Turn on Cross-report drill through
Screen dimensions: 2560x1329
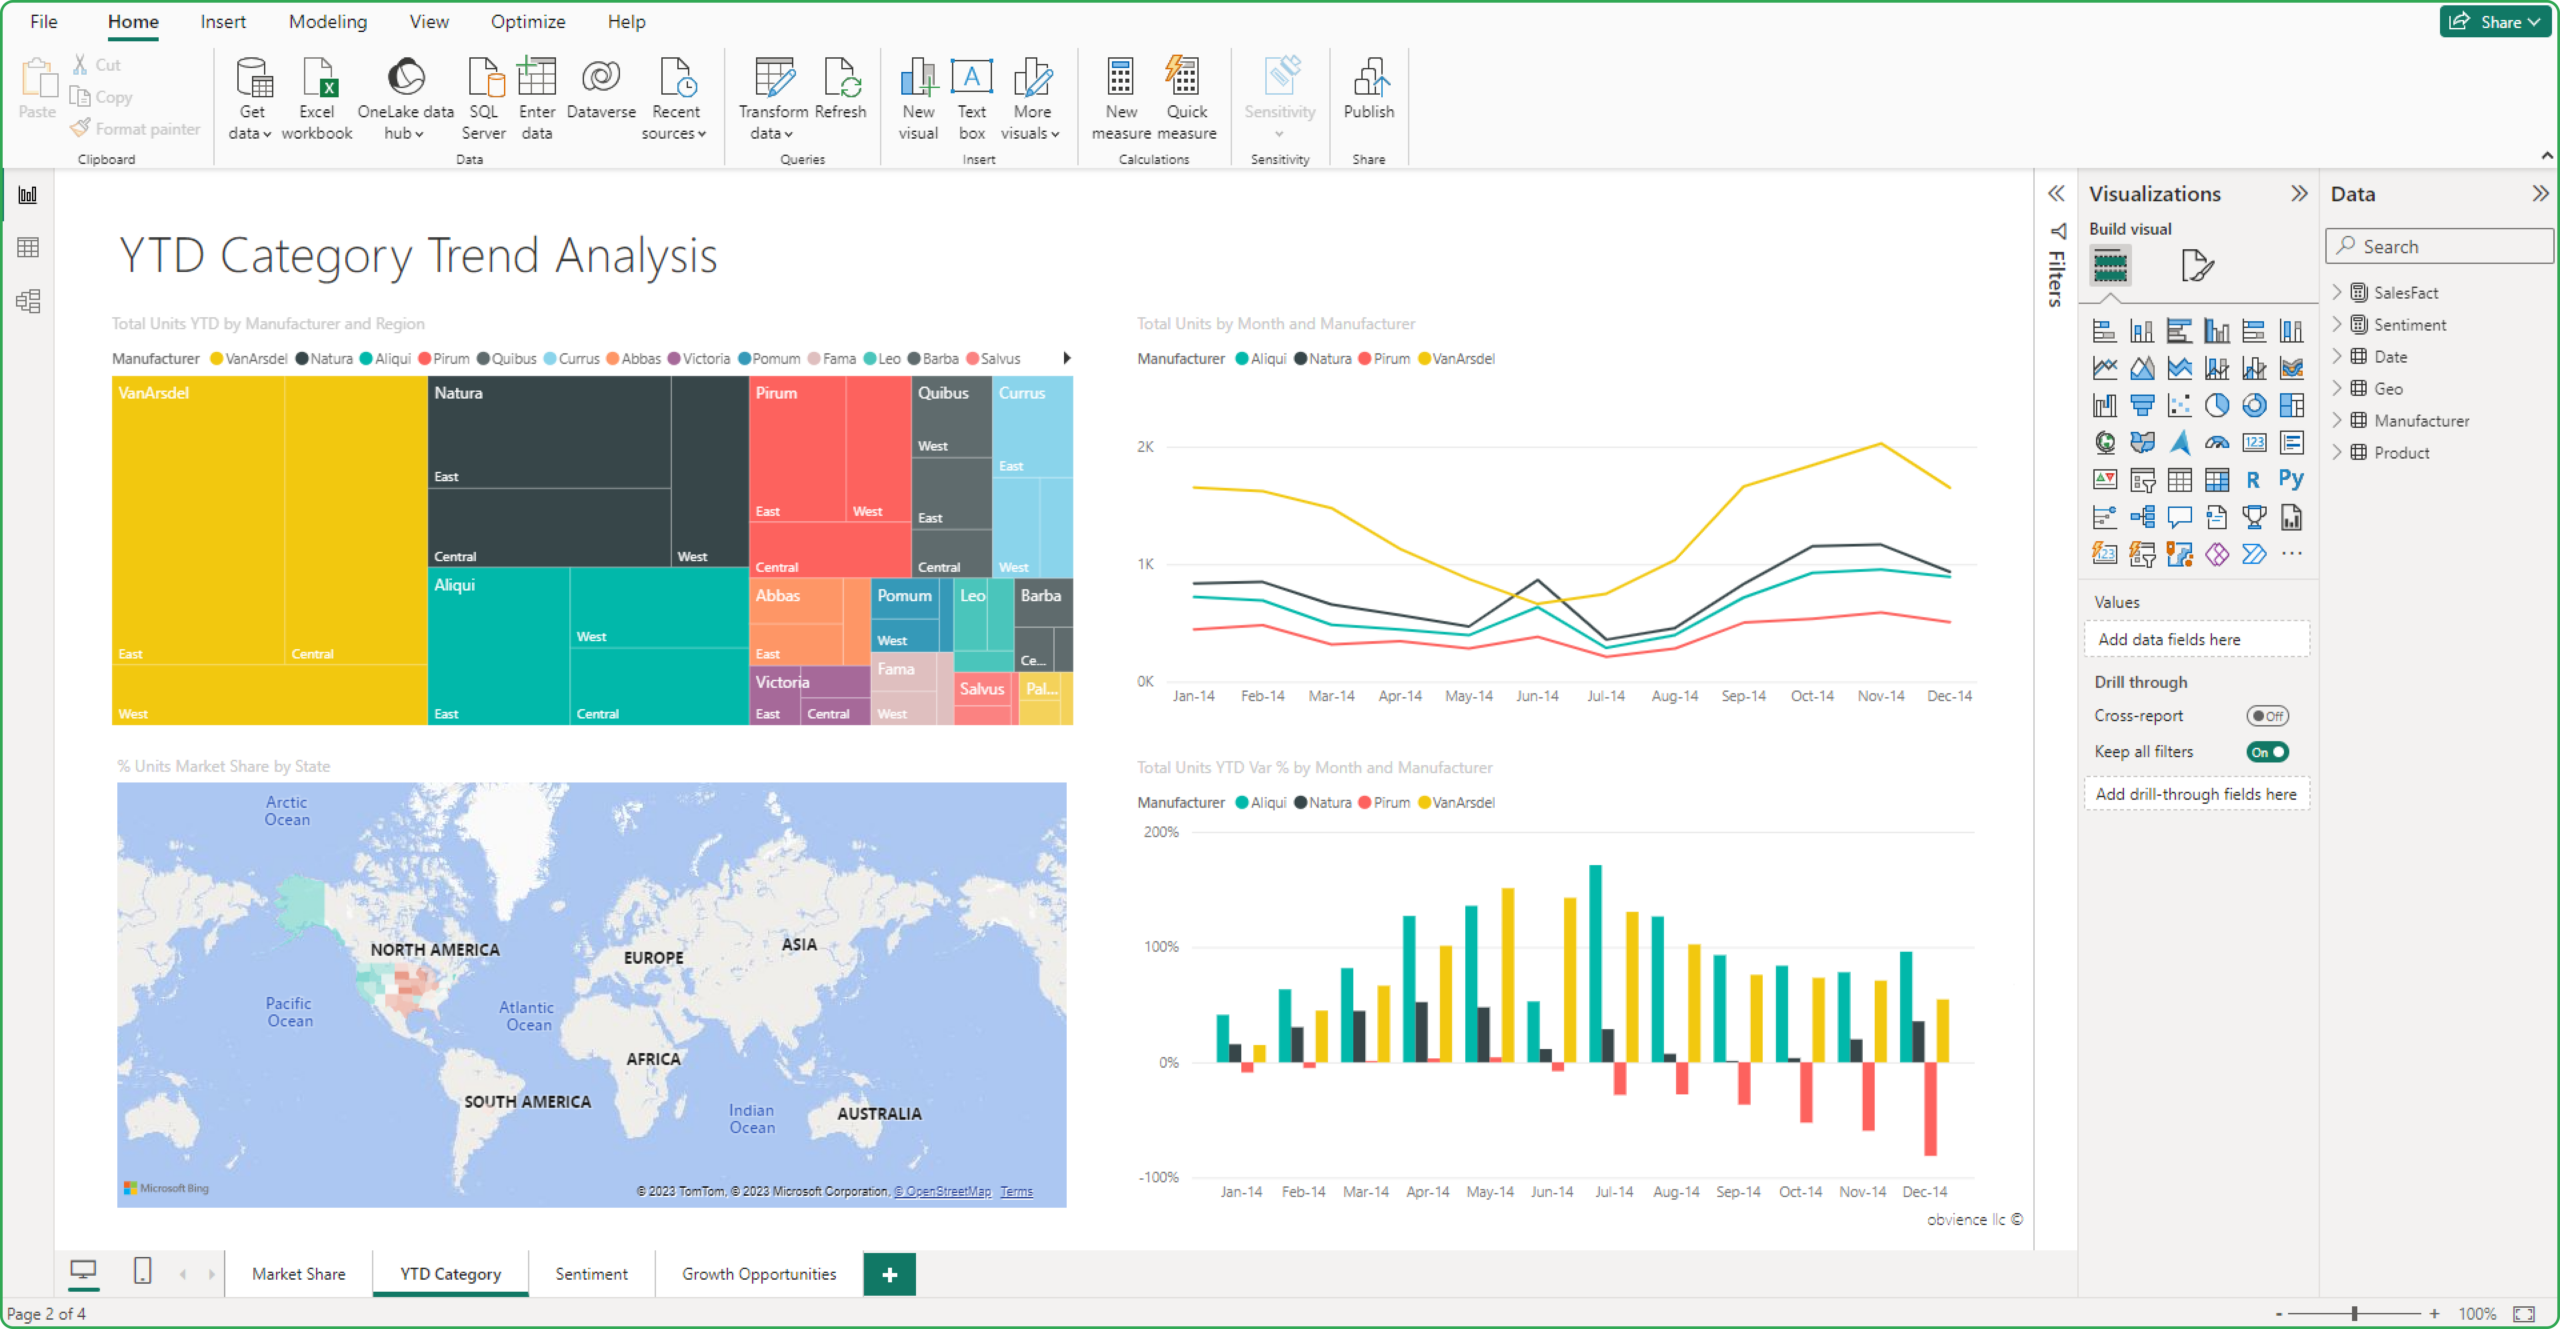pos(2267,716)
